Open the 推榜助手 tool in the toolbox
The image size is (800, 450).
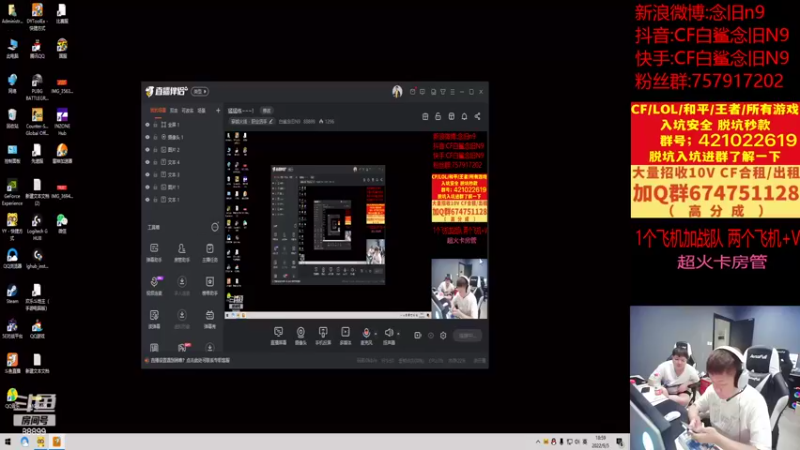coord(210,285)
